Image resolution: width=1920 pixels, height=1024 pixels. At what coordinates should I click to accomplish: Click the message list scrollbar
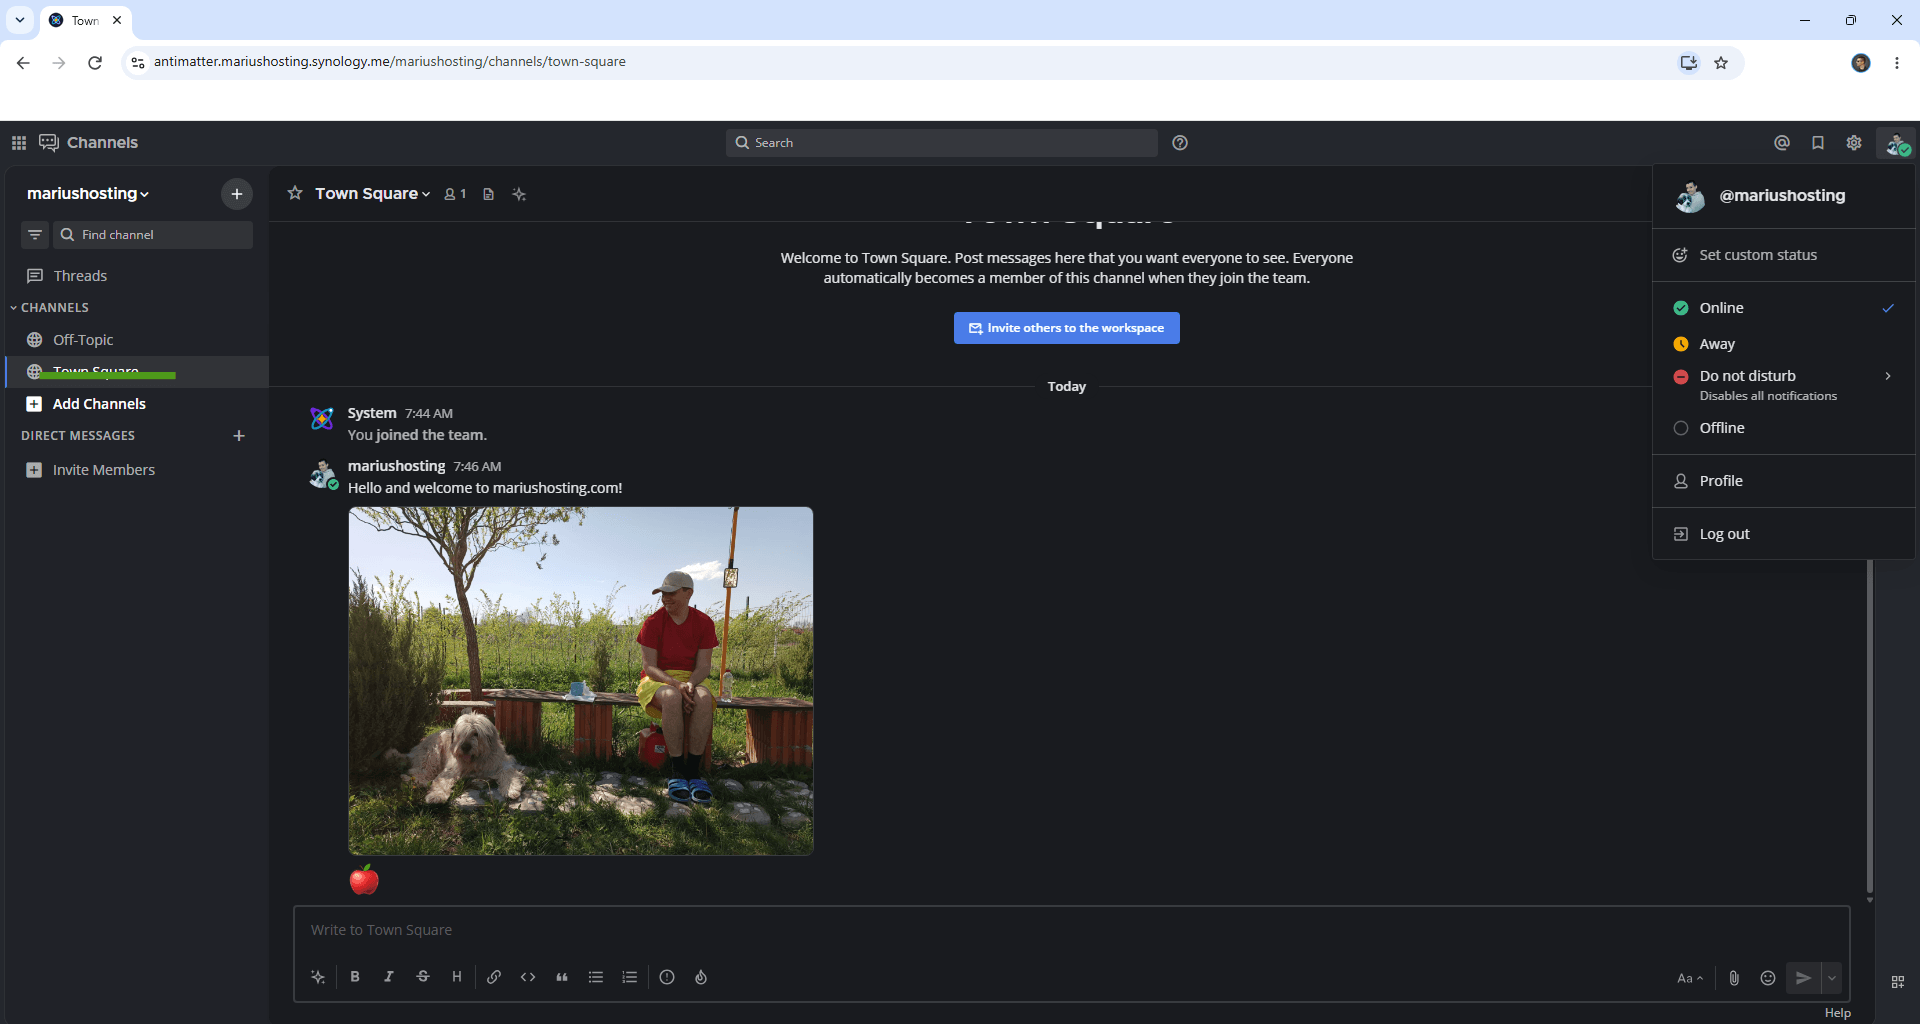[x=1869, y=725]
